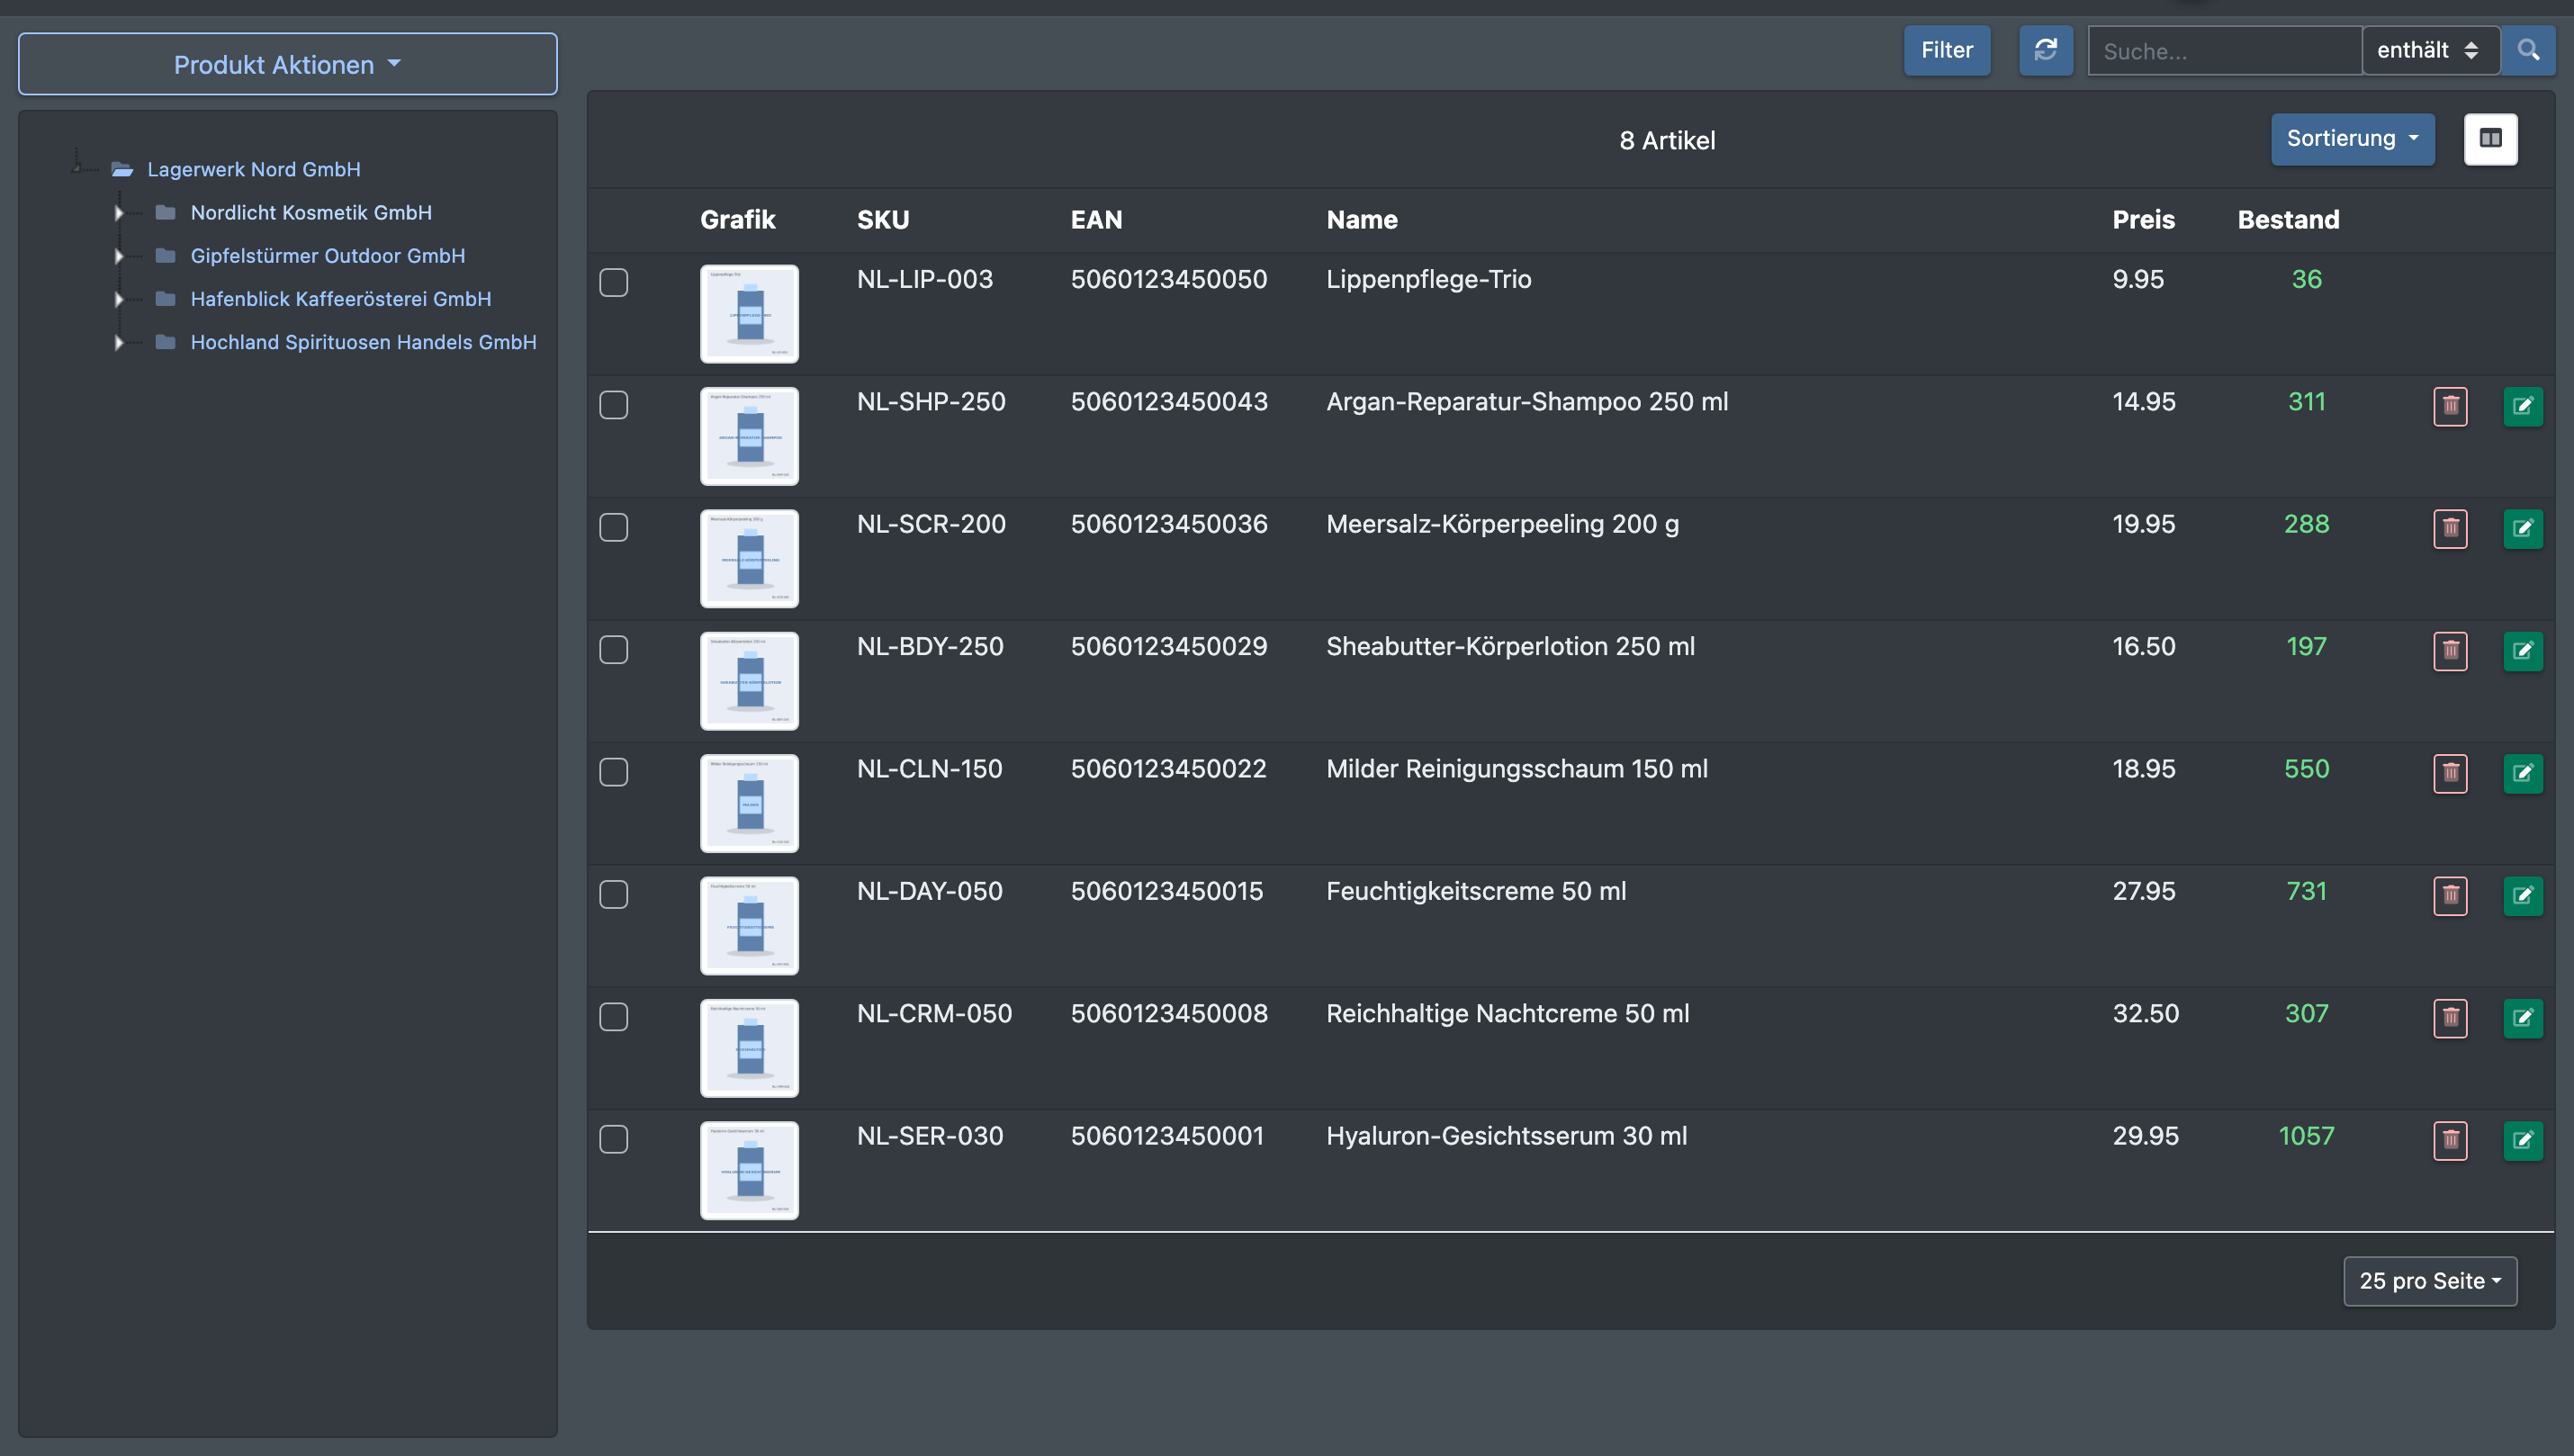Click the Filter button
The width and height of the screenshot is (2574, 1456).
tap(1947, 50)
